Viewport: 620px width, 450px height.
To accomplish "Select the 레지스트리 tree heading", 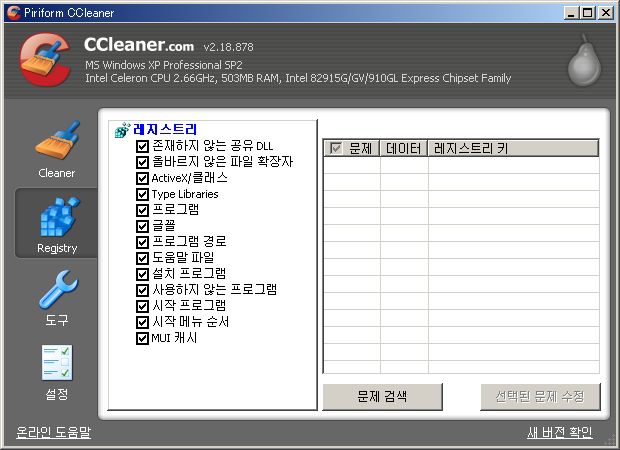I will (165, 129).
